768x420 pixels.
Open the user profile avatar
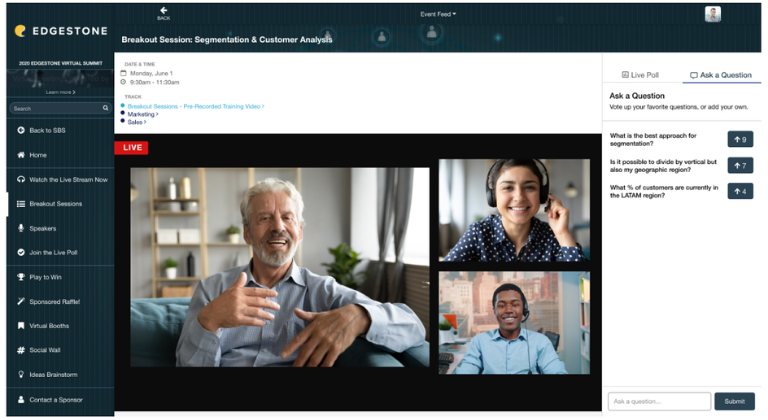pos(712,14)
